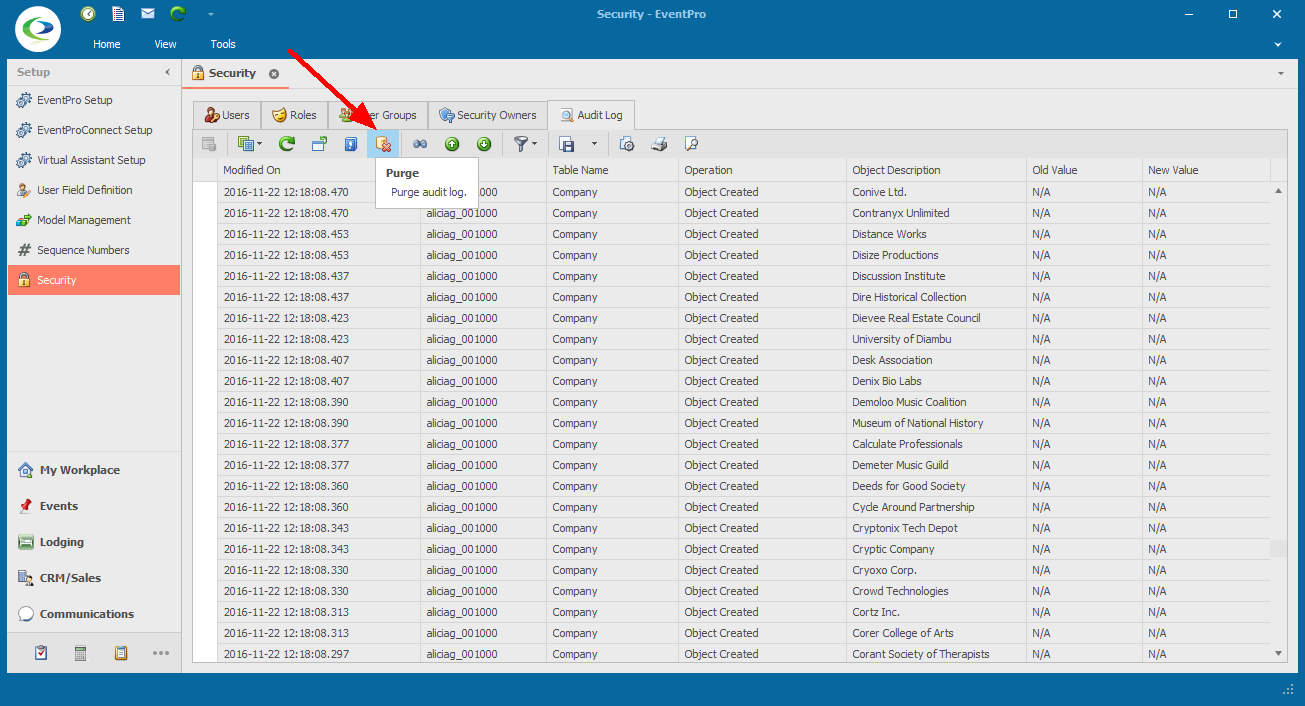Click the yellow notes icon at sidebar bottom
This screenshot has height=706, width=1305.
[121, 653]
